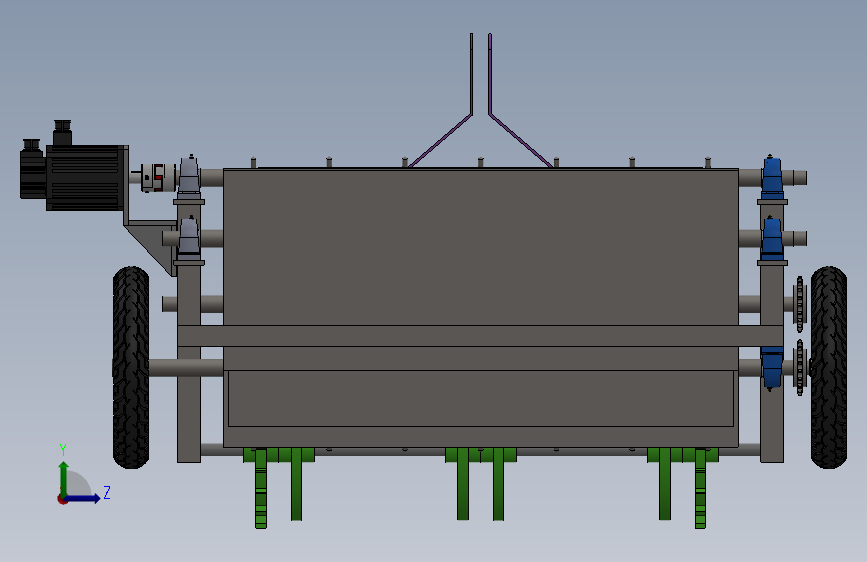Image resolution: width=867 pixels, height=562 pixels.
Task: Select the lower inset panel of the hopper
Action: (x=480, y=398)
